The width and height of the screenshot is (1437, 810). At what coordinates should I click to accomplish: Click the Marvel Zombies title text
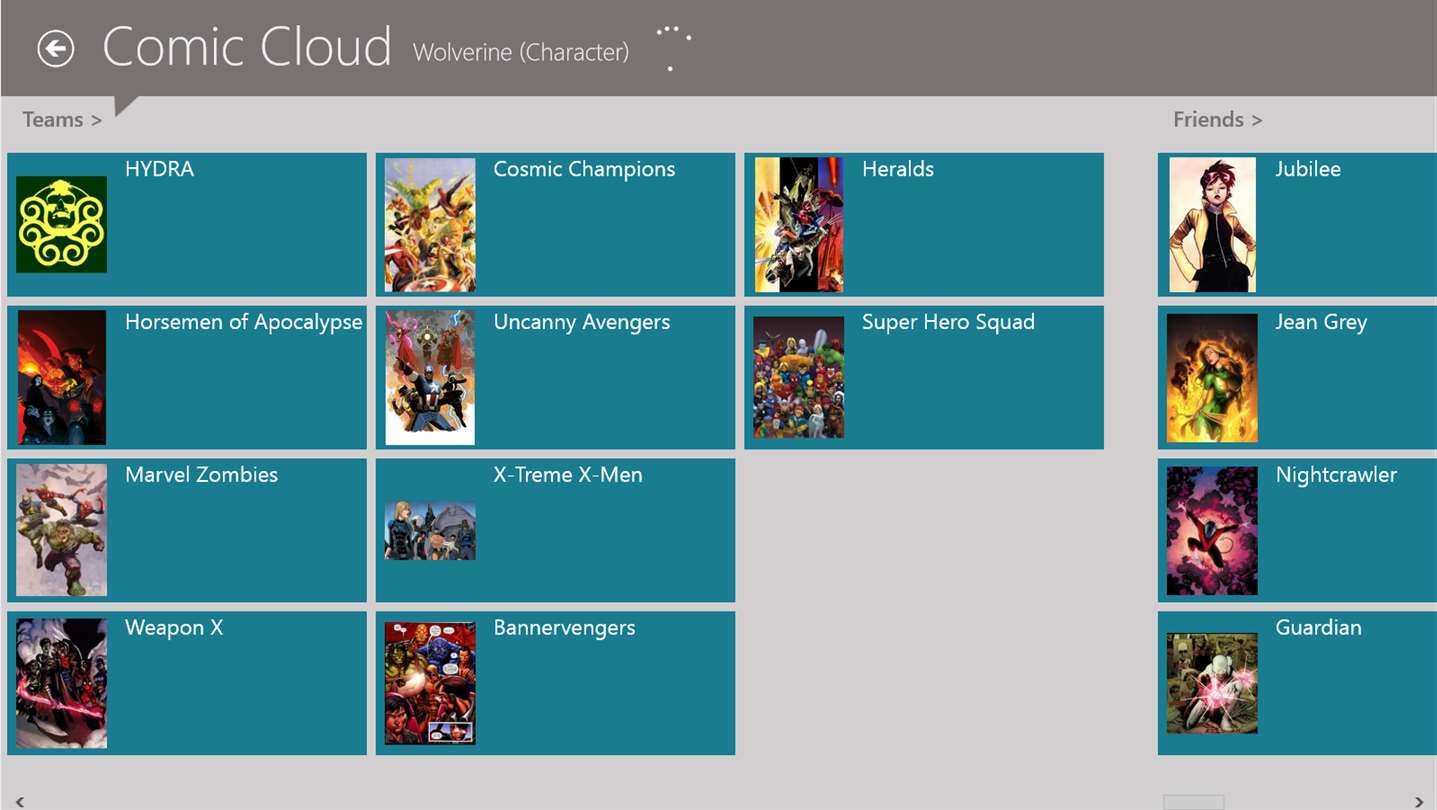201,475
